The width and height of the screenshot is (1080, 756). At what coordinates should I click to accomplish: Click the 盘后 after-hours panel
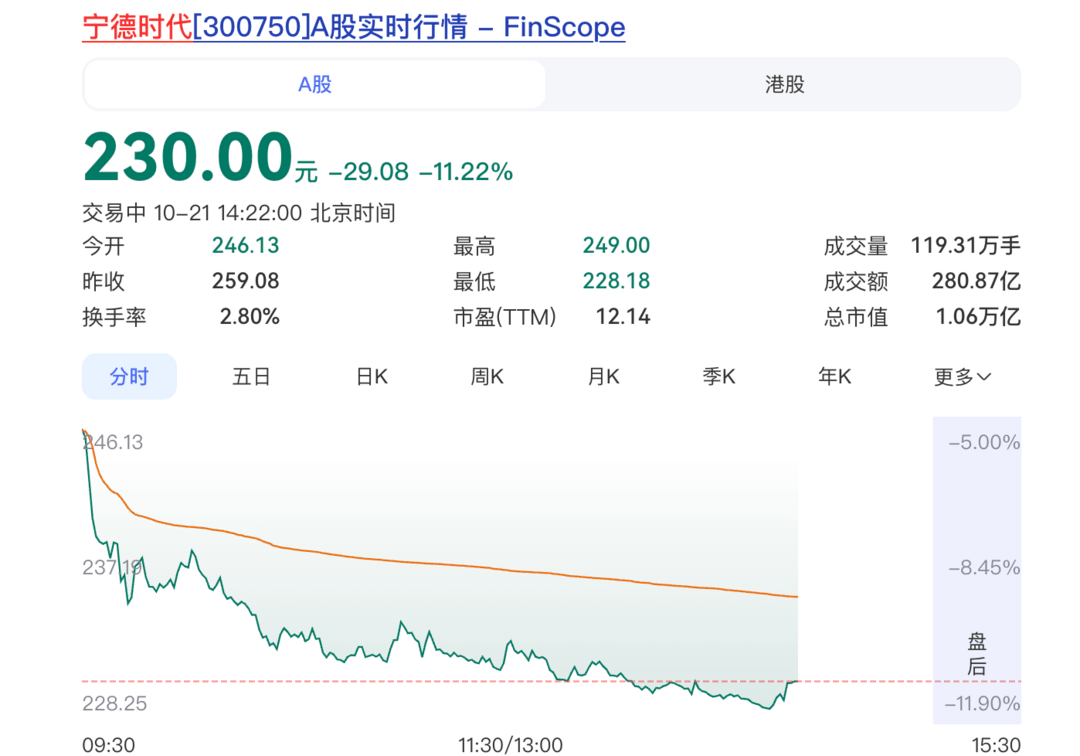click(x=977, y=570)
